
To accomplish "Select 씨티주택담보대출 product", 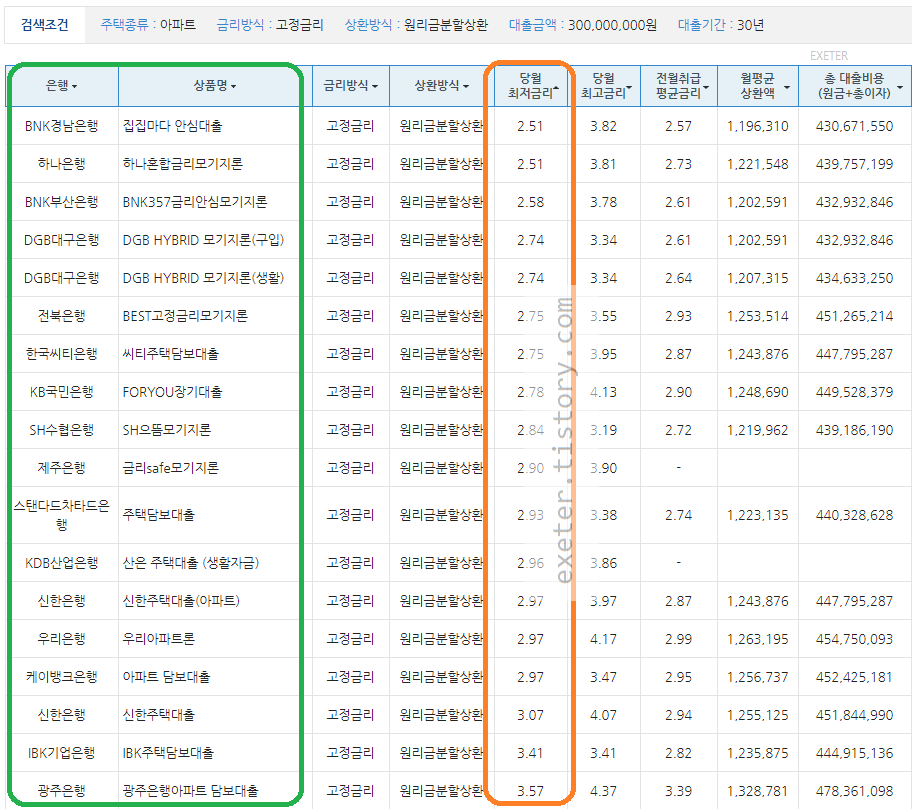I will point(171,354).
